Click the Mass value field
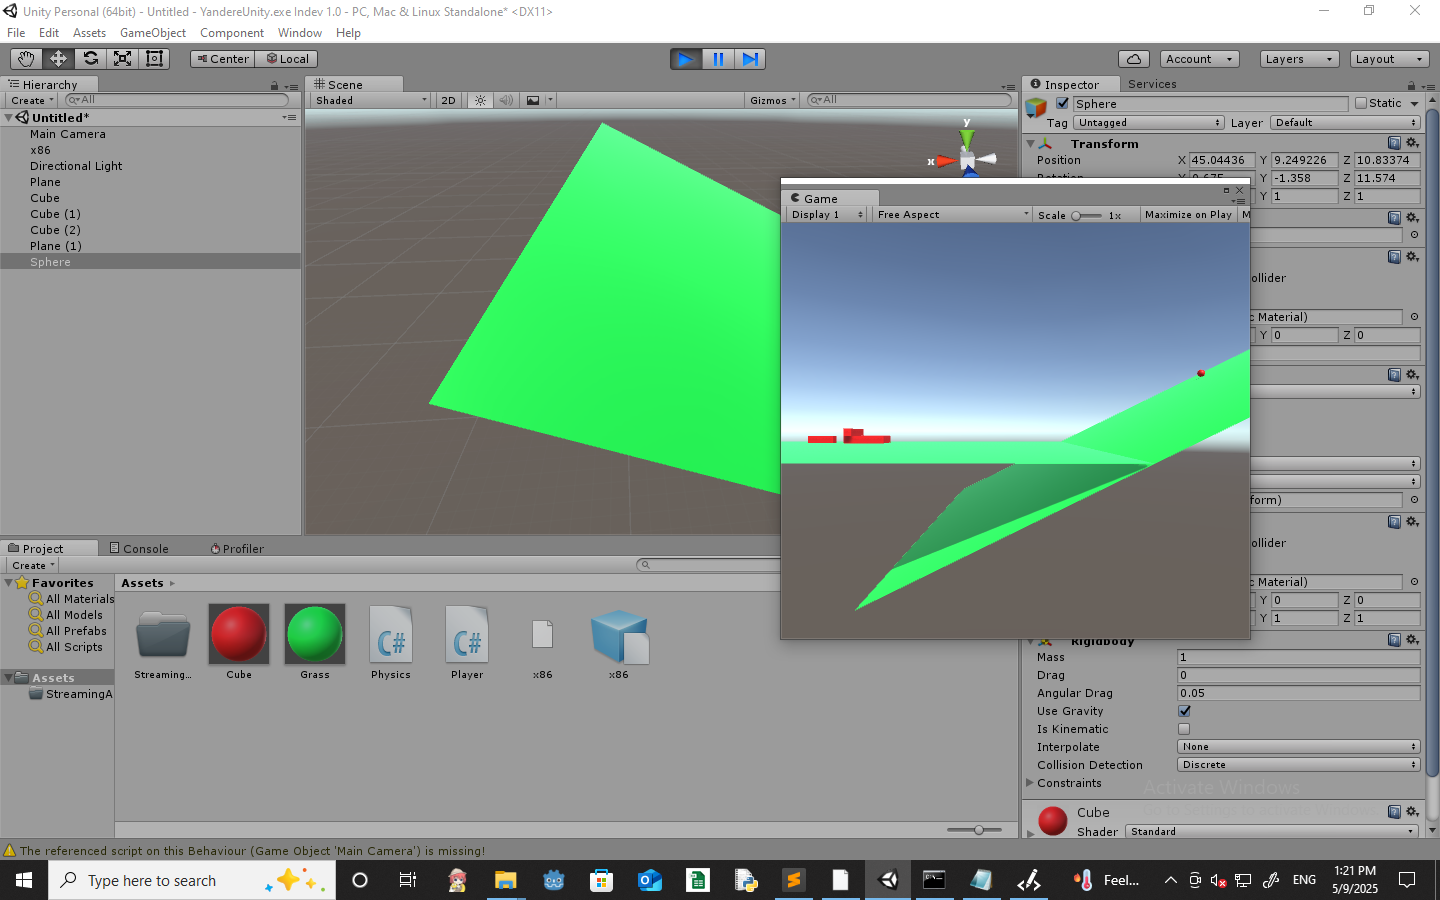 click(x=1299, y=657)
